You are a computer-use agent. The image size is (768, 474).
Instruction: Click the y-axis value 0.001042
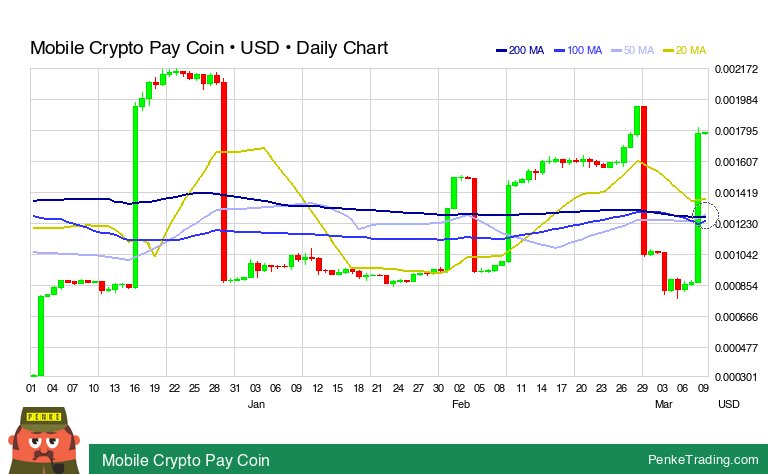(x=736, y=255)
